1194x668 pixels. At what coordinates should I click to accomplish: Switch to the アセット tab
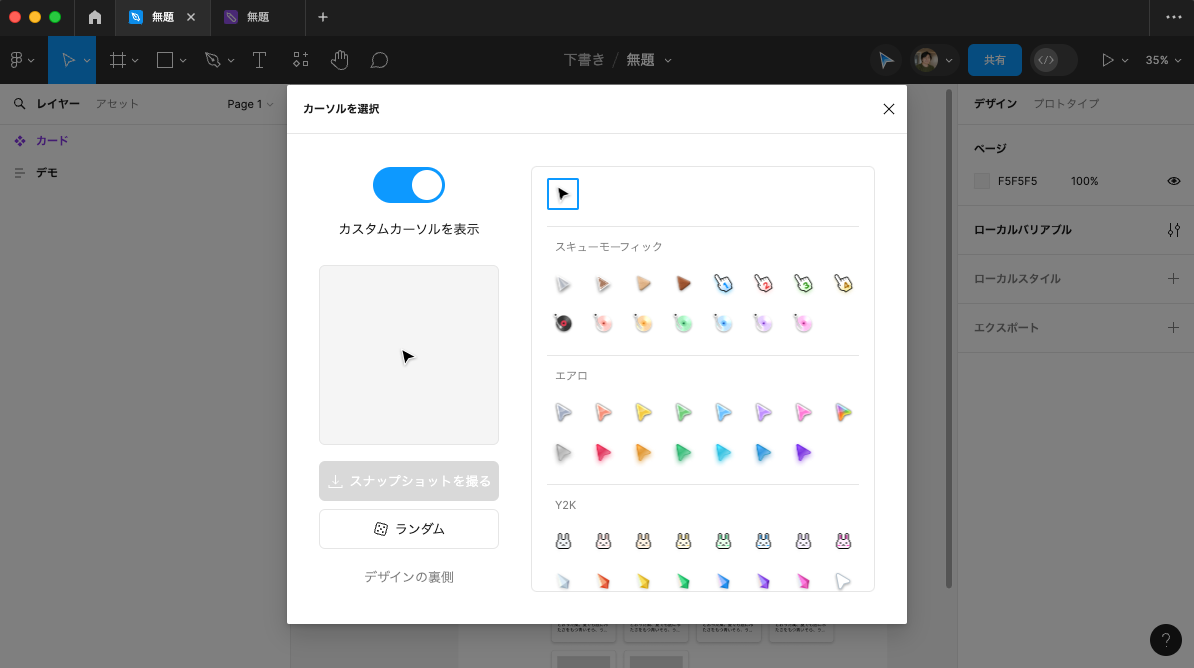116,103
